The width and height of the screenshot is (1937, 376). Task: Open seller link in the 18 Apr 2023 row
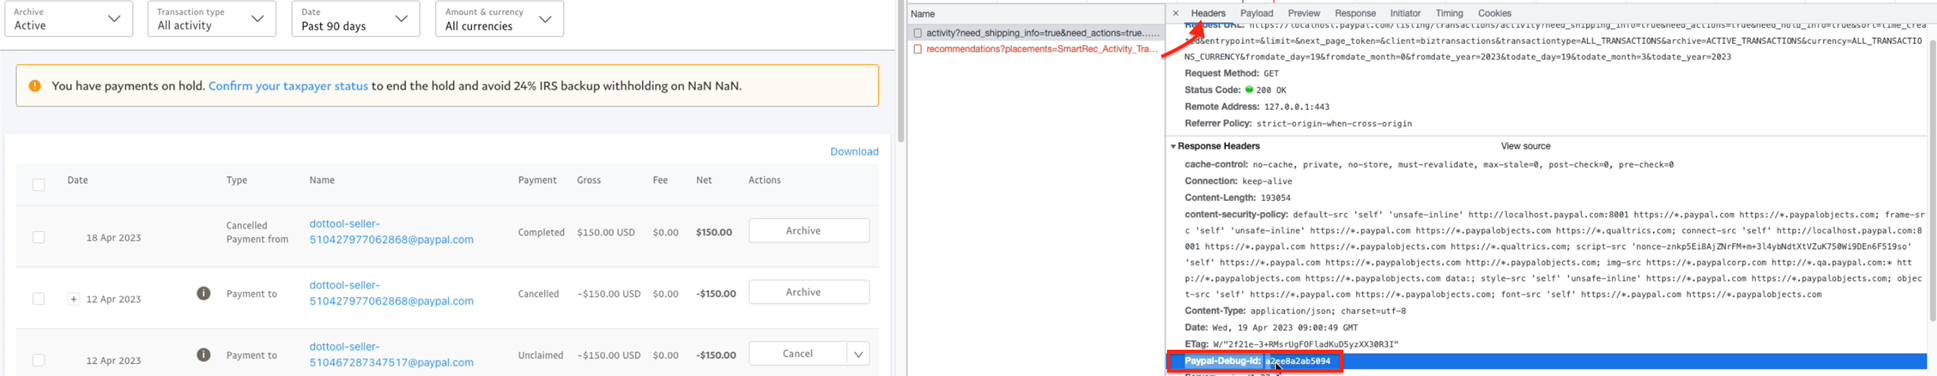(x=391, y=232)
